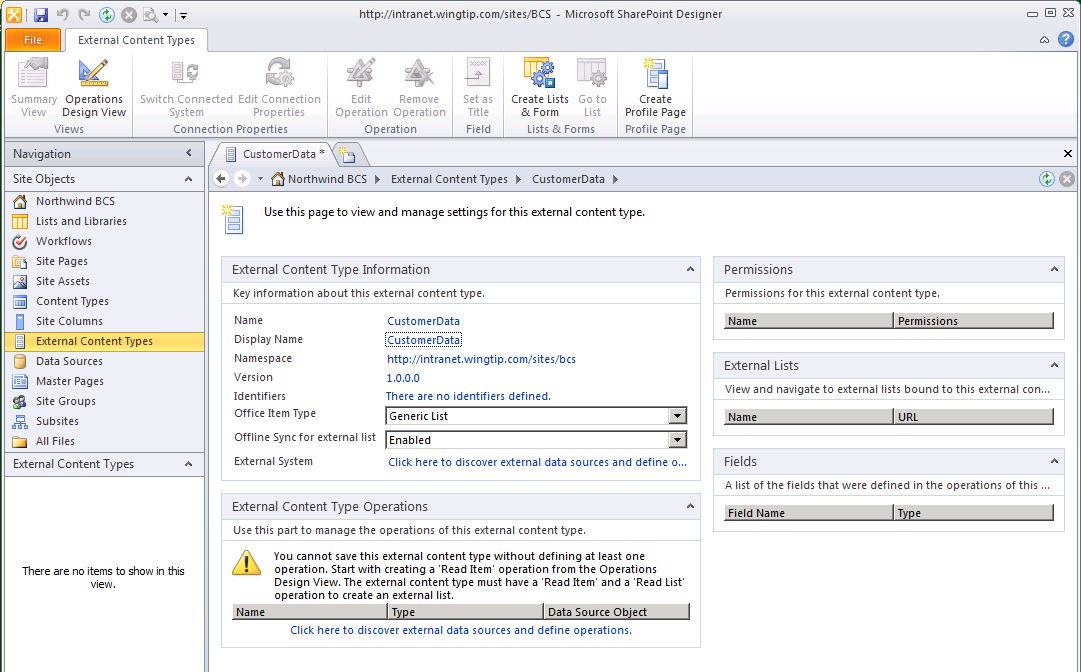Collapse the External Lists panel
Screen dimensions: 1081x672
click(1054, 365)
